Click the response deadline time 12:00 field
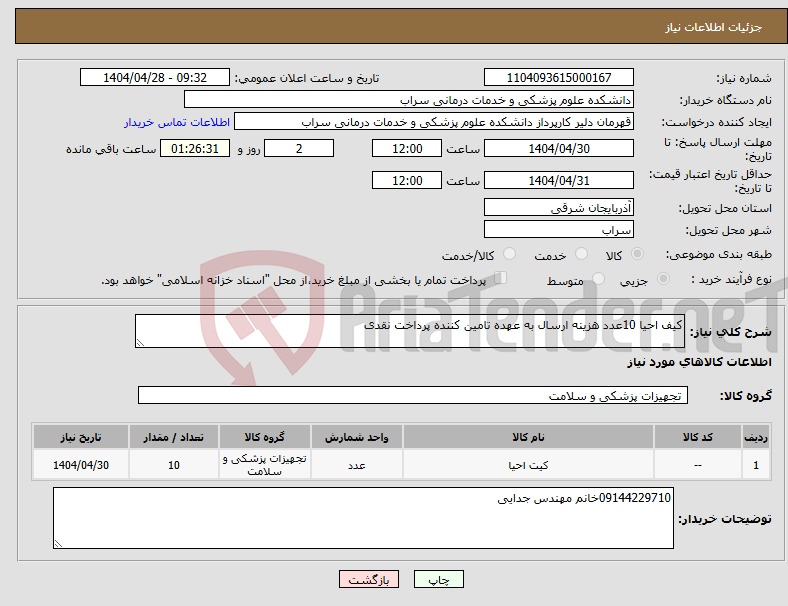The image size is (788, 606). click(407, 148)
